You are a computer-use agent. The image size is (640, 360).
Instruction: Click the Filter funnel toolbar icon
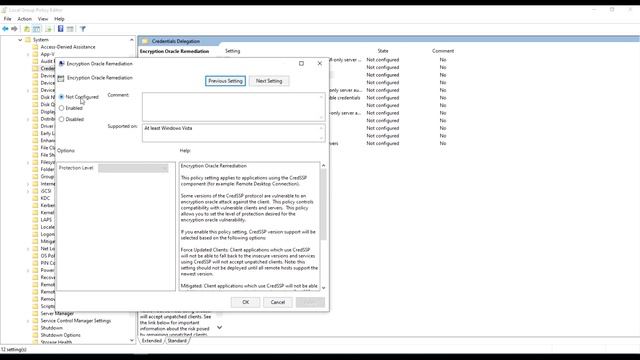coord(83,29)
